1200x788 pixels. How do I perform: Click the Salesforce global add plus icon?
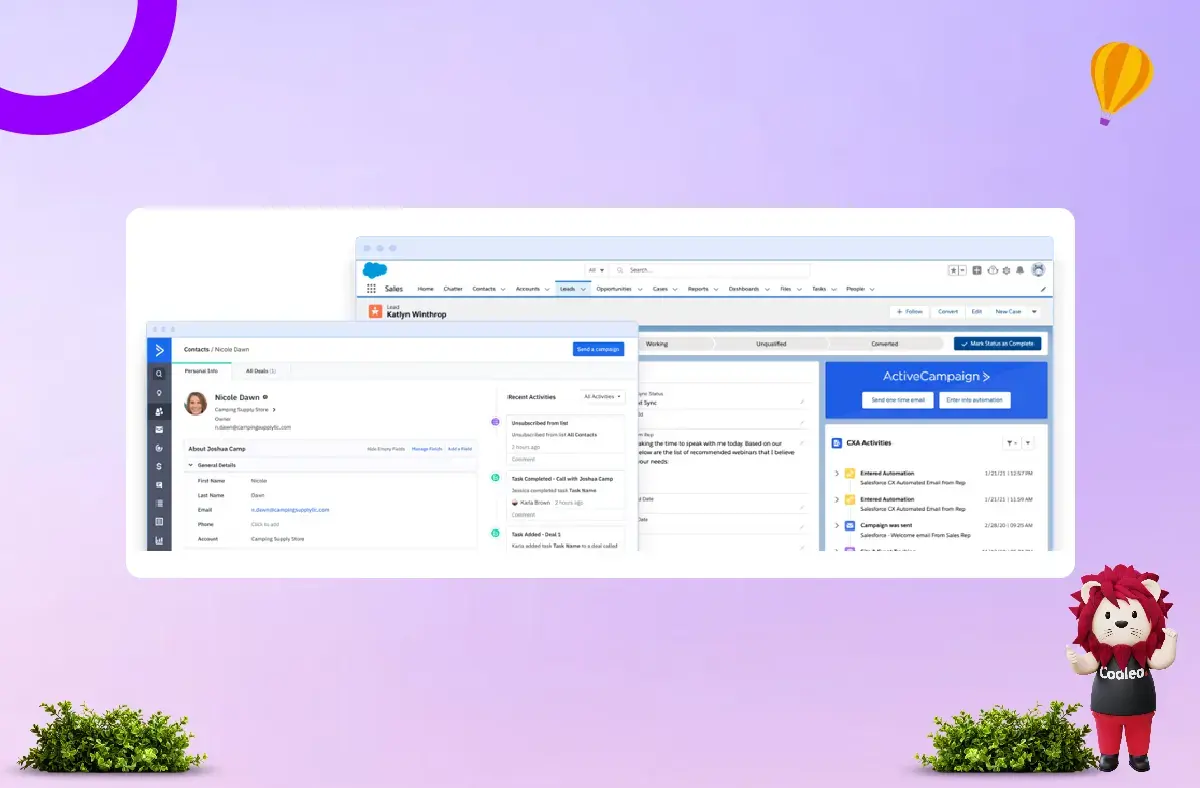click(x=977, y=270)
